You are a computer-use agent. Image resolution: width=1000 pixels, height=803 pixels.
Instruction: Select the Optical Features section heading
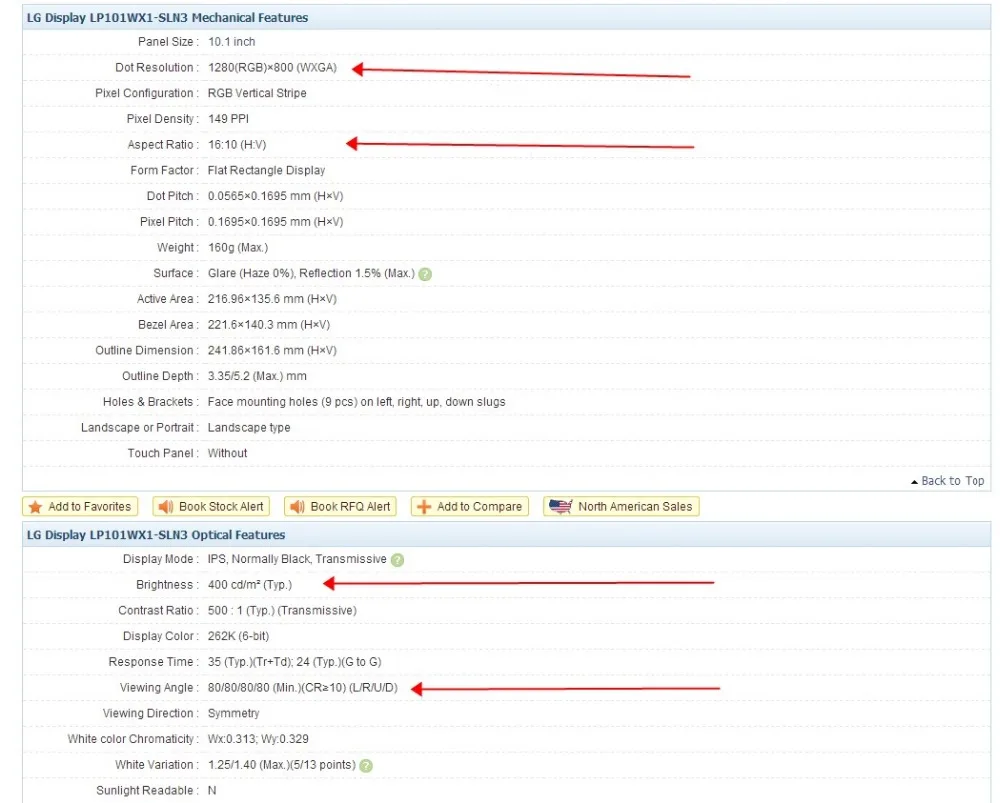(x=156, y=535)
